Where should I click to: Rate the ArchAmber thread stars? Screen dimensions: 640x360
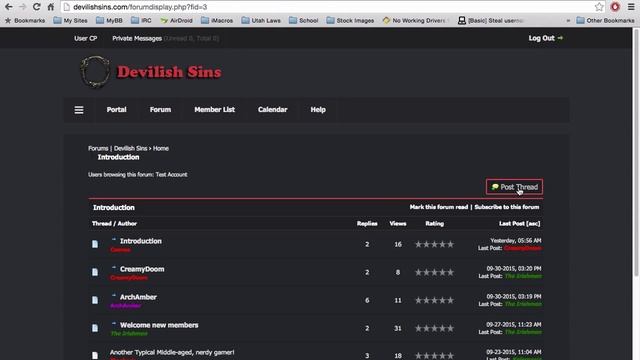[x=434, y=300]
